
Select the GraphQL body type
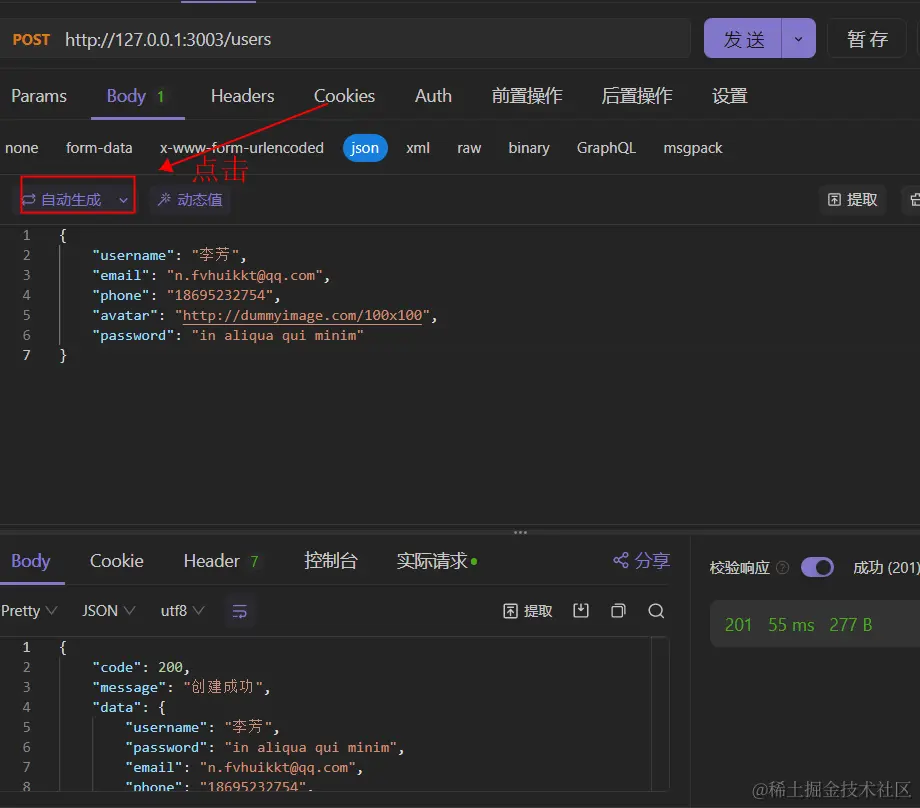tap(606, 148)
